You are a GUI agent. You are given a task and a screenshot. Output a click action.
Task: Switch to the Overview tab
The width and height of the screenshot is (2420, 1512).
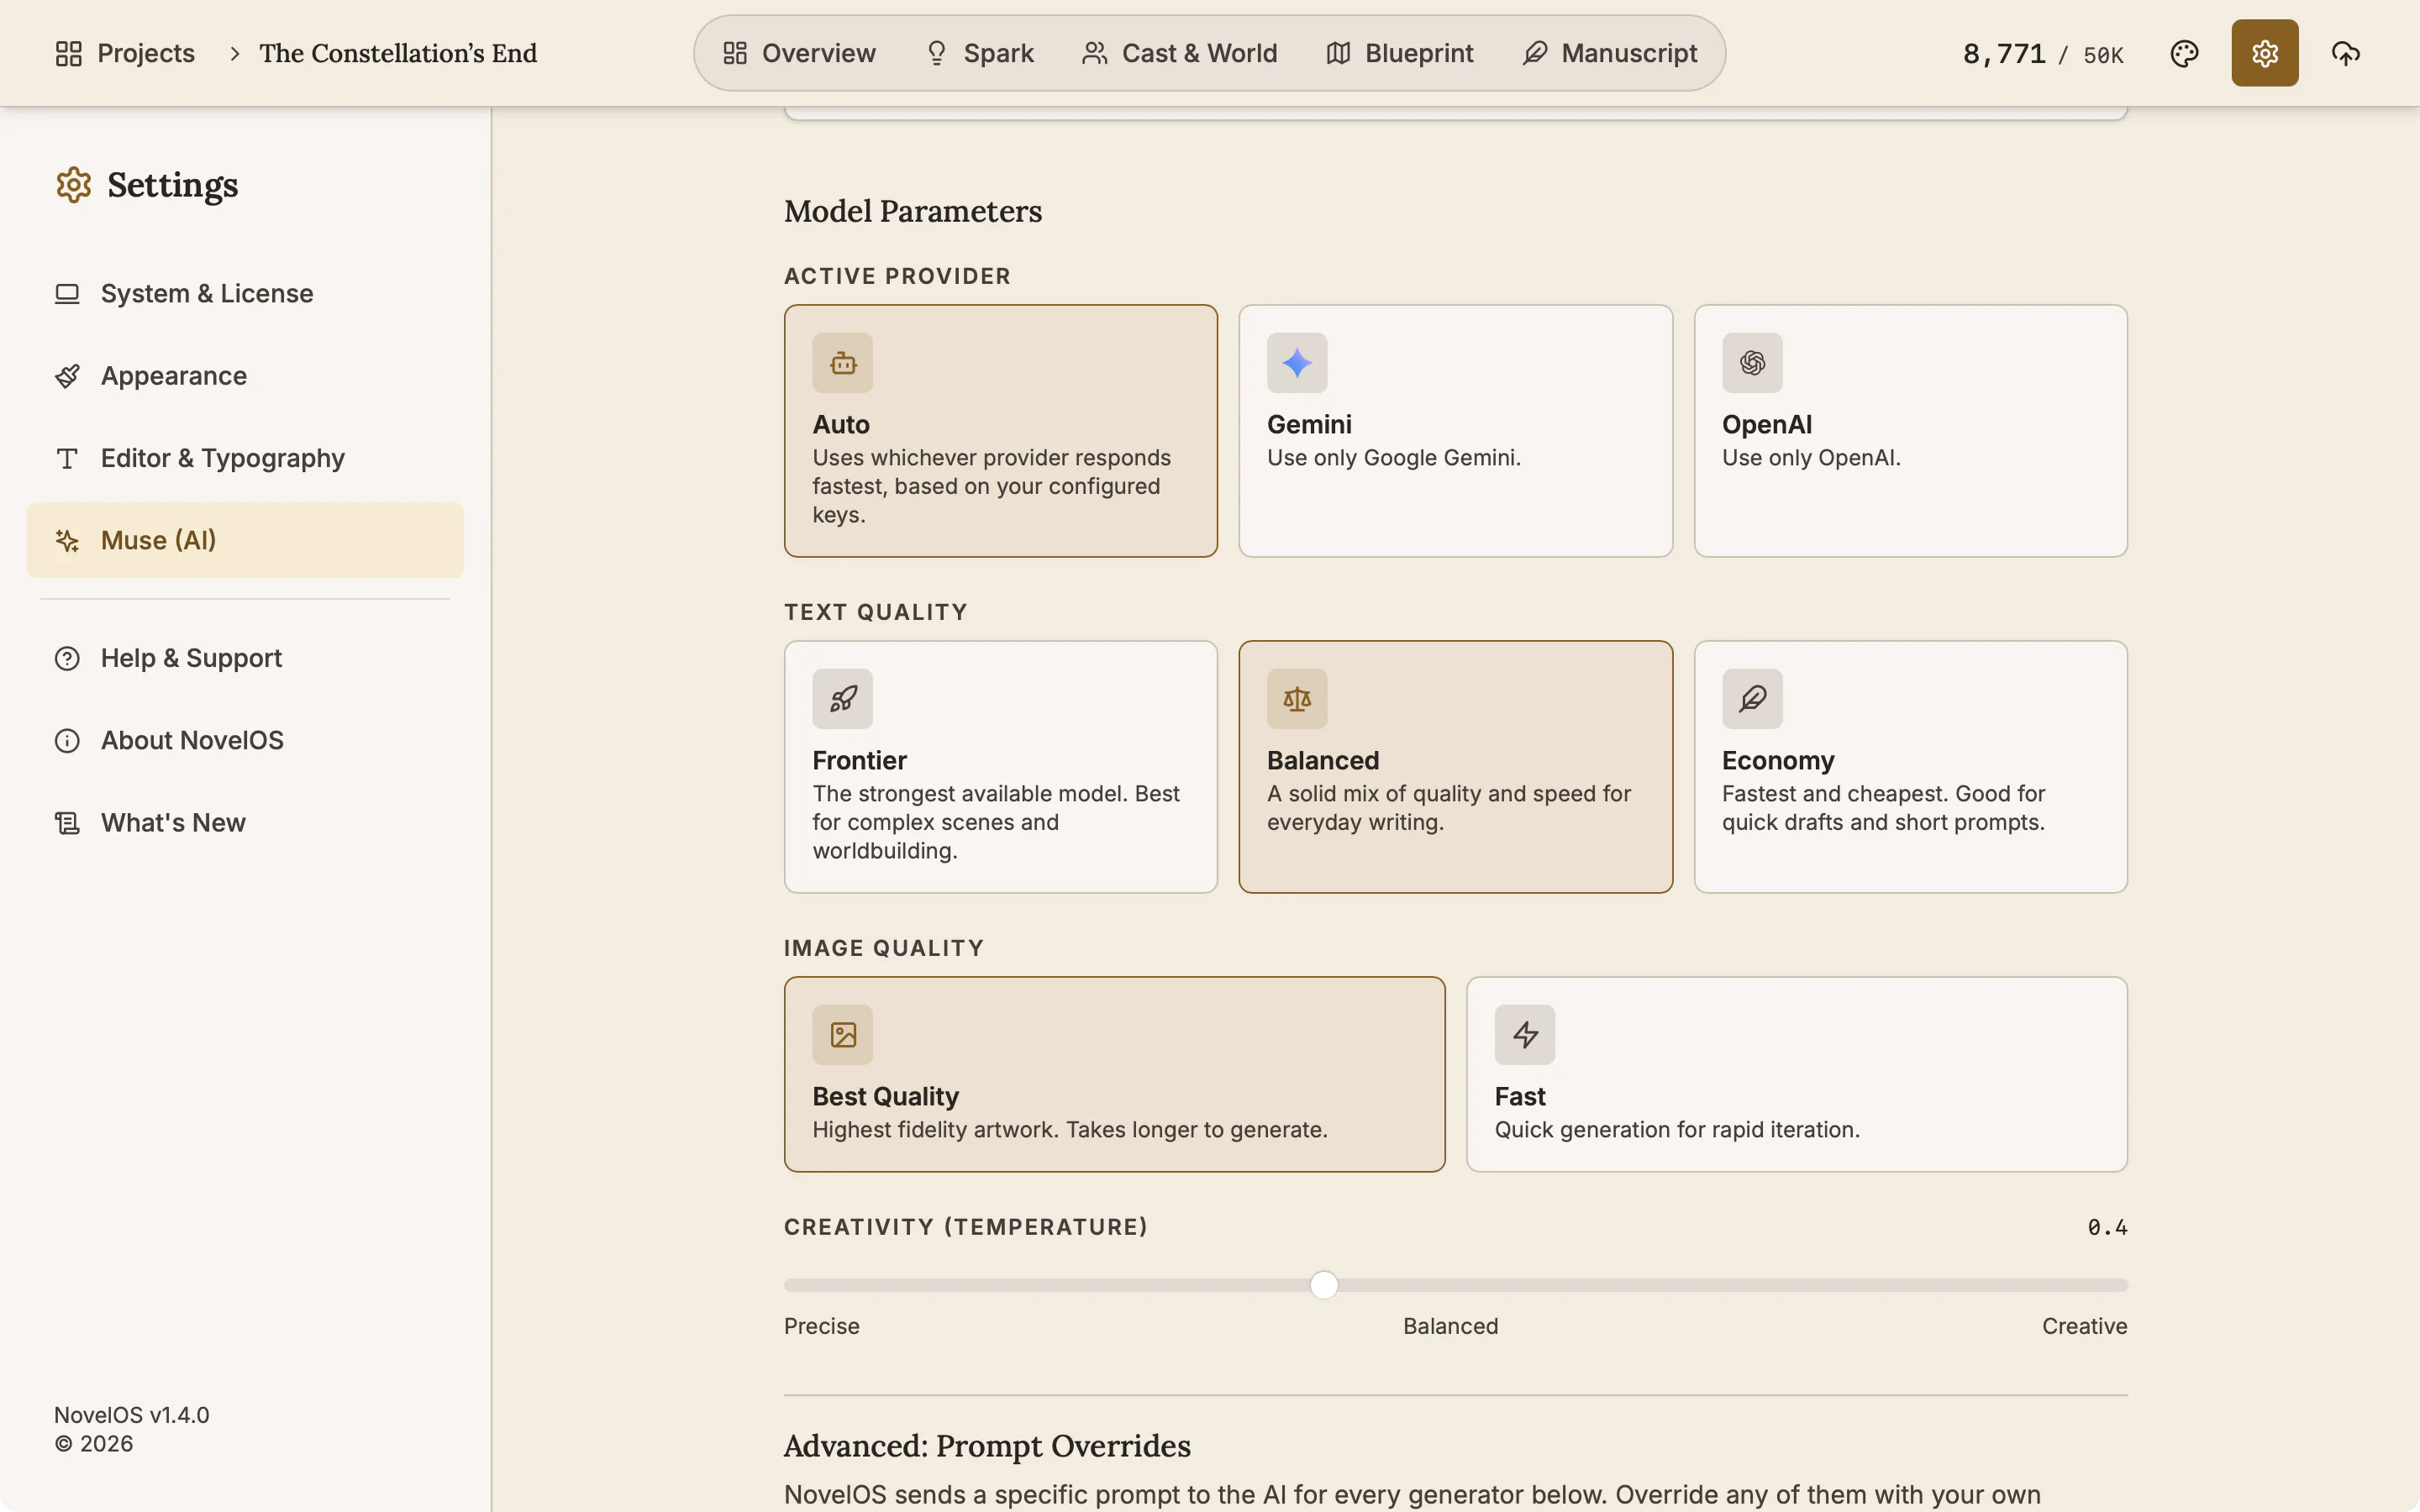coord(799,53)
